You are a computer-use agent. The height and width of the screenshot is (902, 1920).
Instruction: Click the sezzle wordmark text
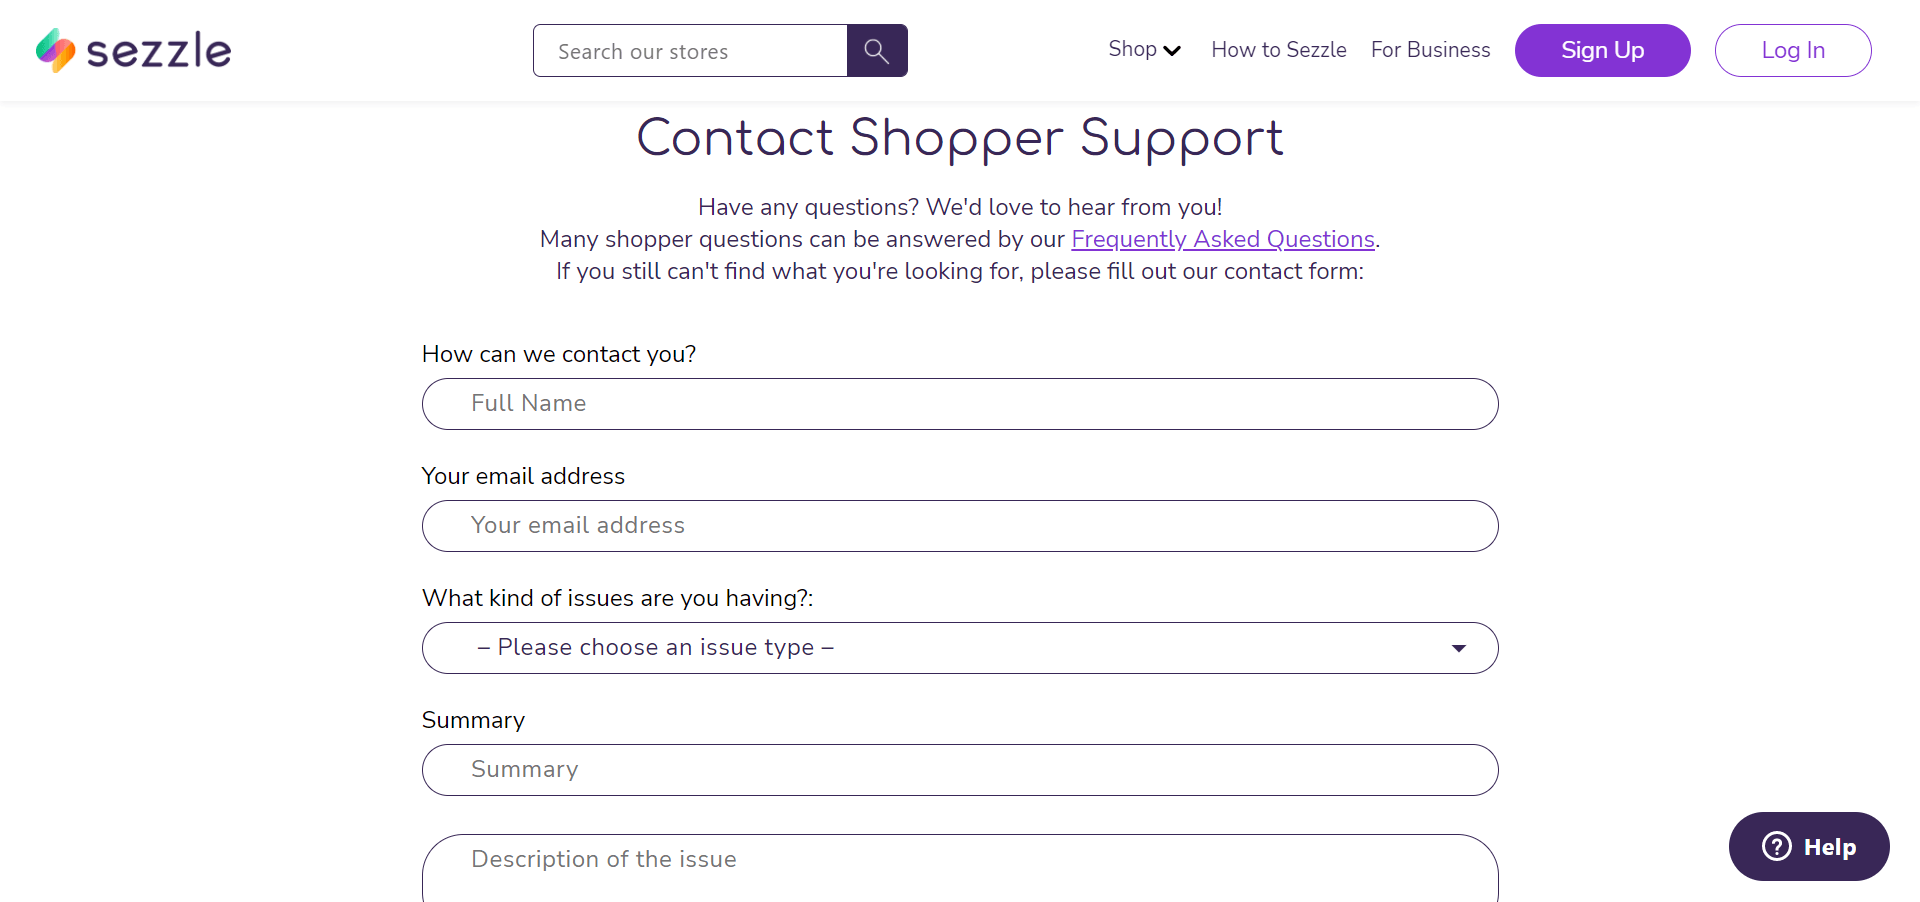click(x=159, y=51)
